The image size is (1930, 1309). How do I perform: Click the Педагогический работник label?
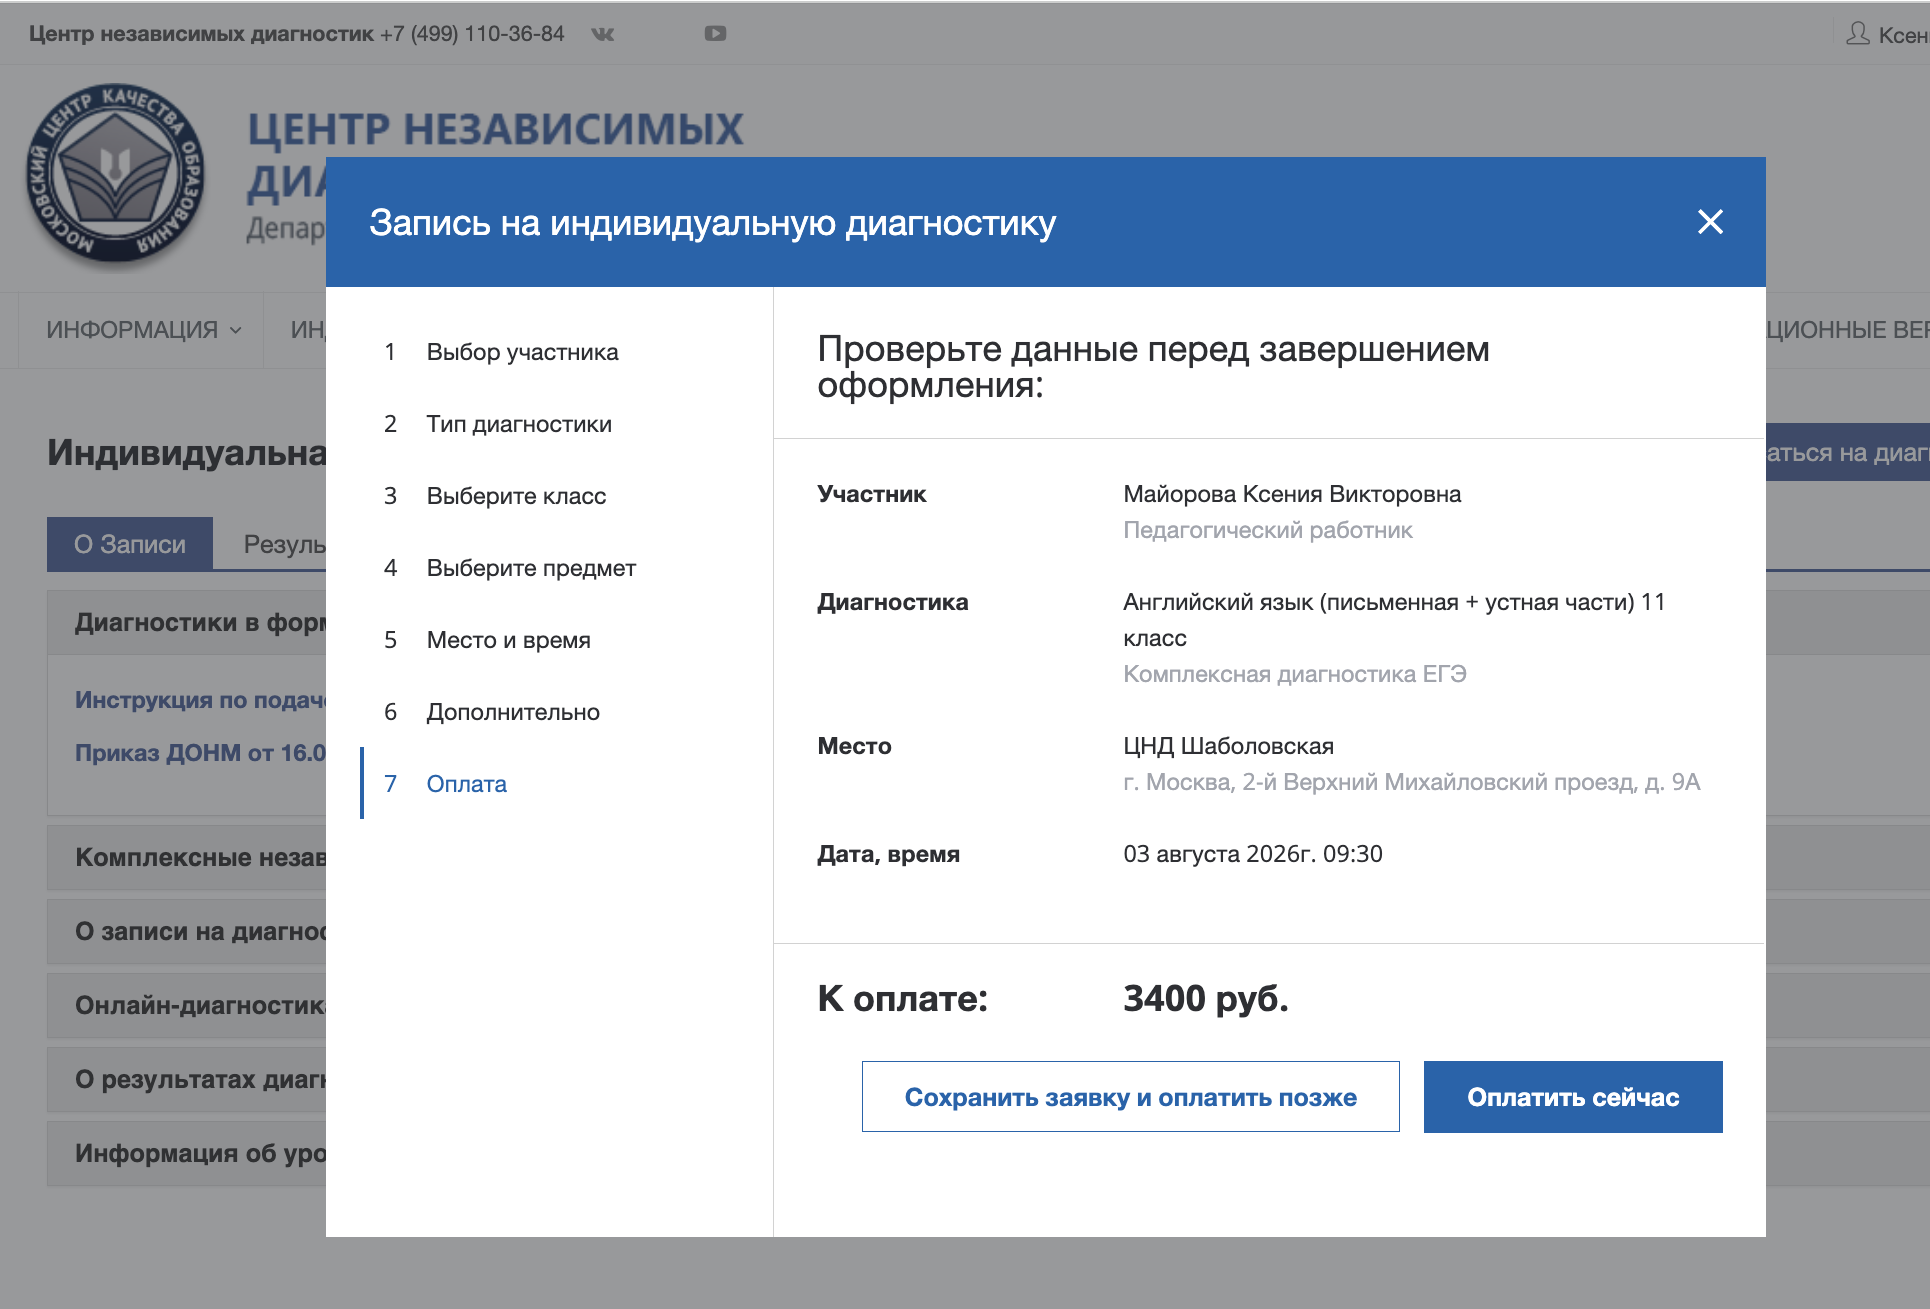(x=1267, y=530)
